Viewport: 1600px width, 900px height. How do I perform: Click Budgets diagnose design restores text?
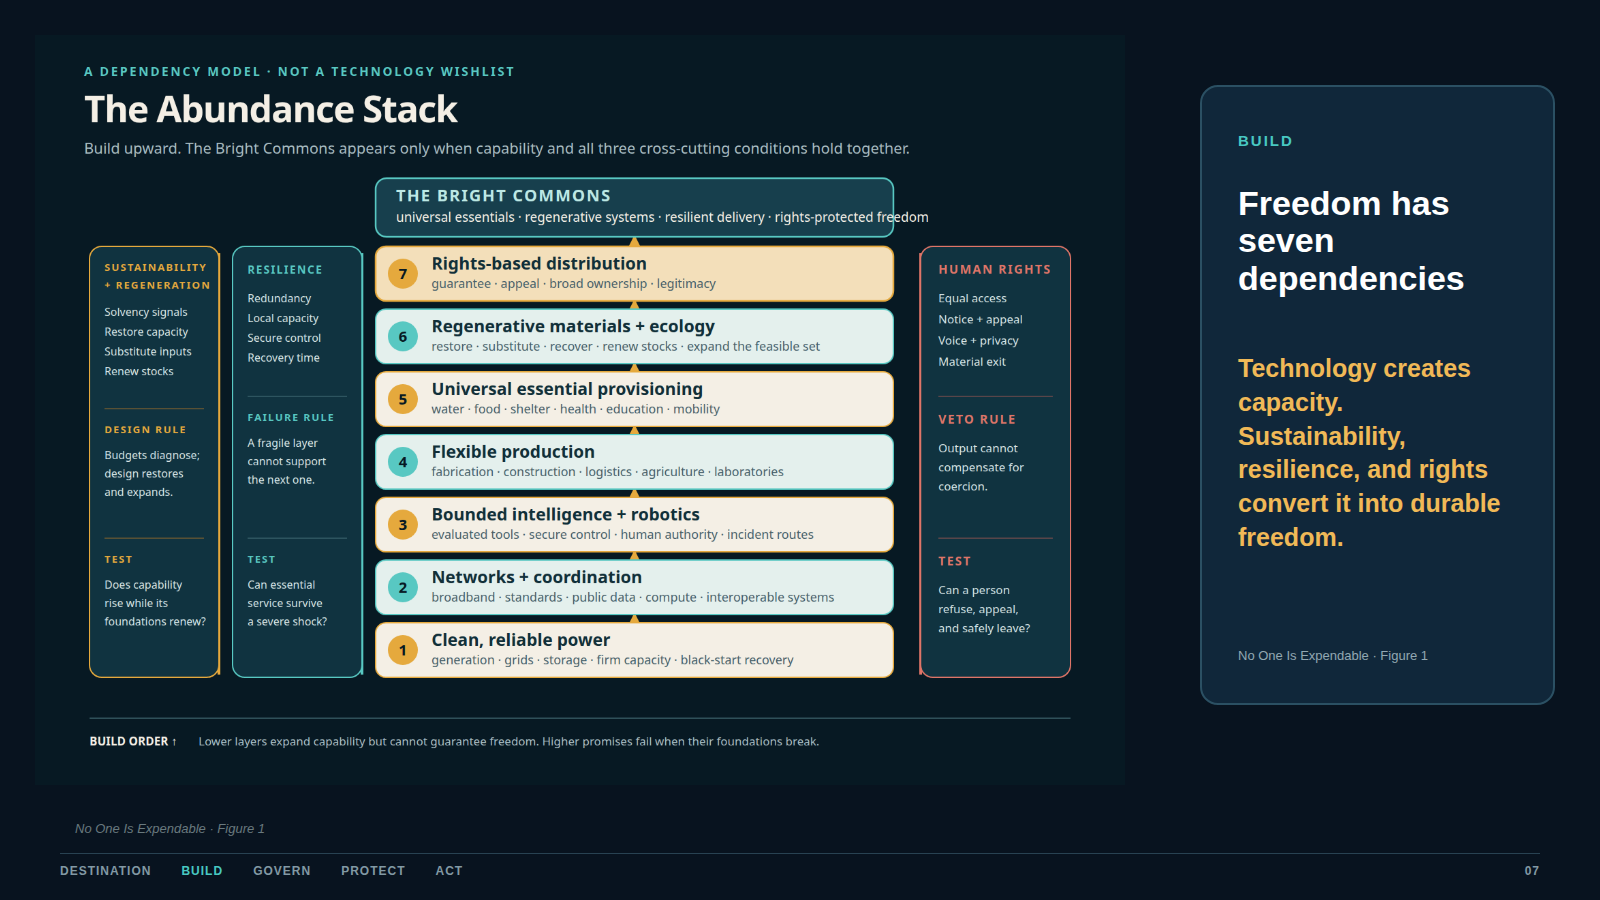(152, 474)
